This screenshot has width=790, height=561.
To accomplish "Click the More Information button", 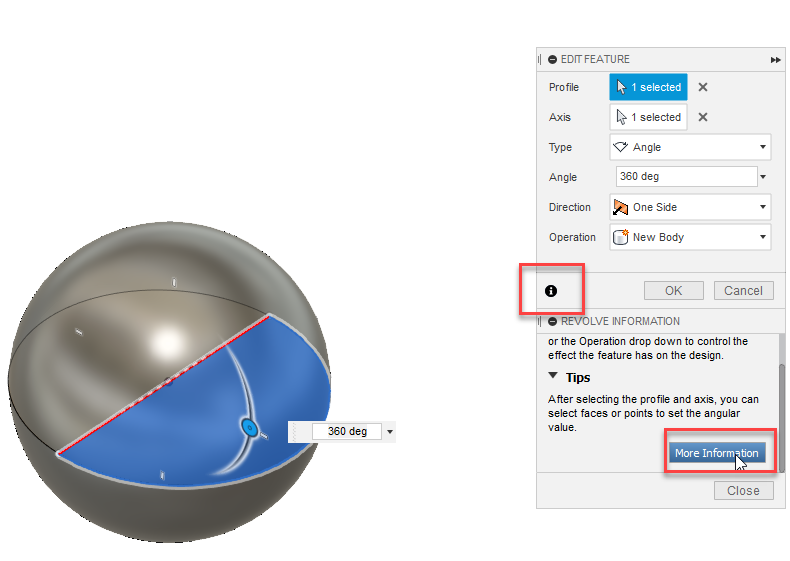I will tap(717, 453).
